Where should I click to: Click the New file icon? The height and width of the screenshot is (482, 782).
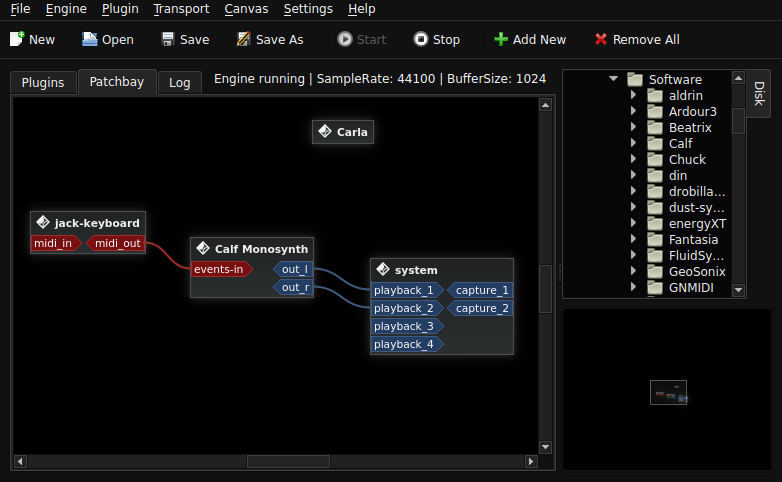[x=17, y=39]
